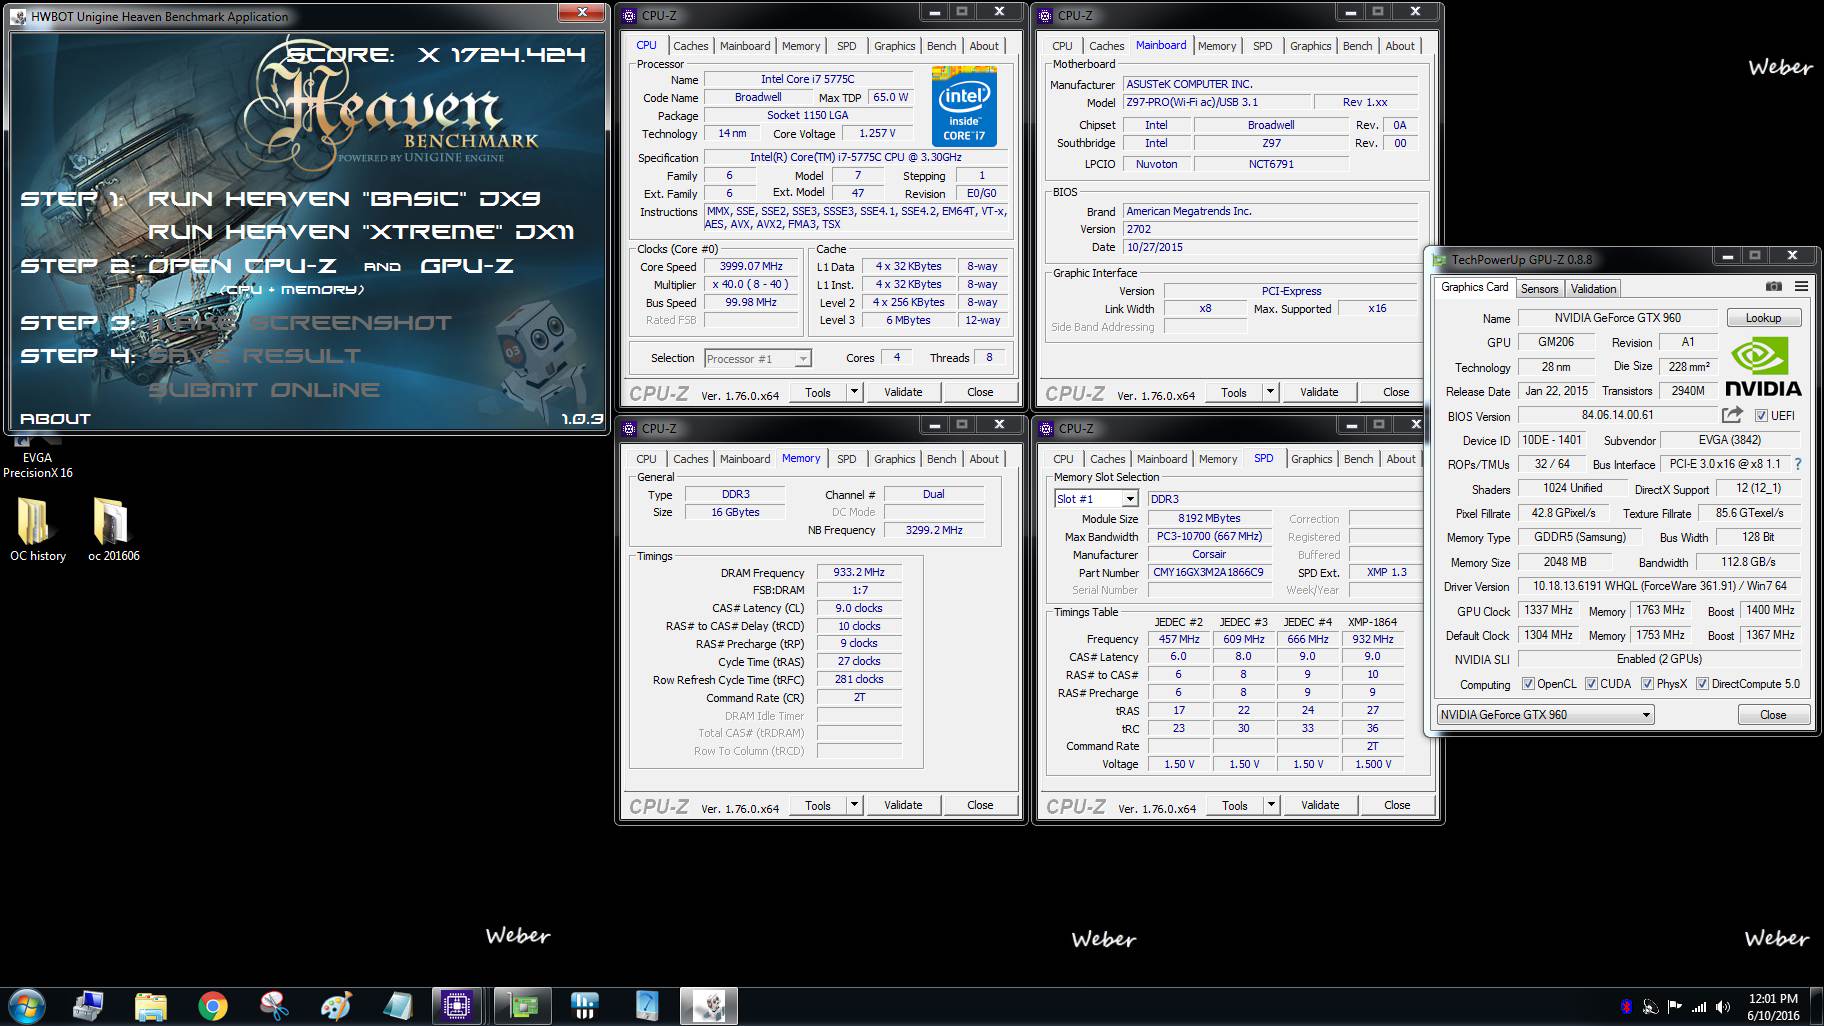The height and width of the screenshot is (1026, 1824).
Task: Click the purple CPU-Z chip taskbar icon
Action: click(458, 1005)
